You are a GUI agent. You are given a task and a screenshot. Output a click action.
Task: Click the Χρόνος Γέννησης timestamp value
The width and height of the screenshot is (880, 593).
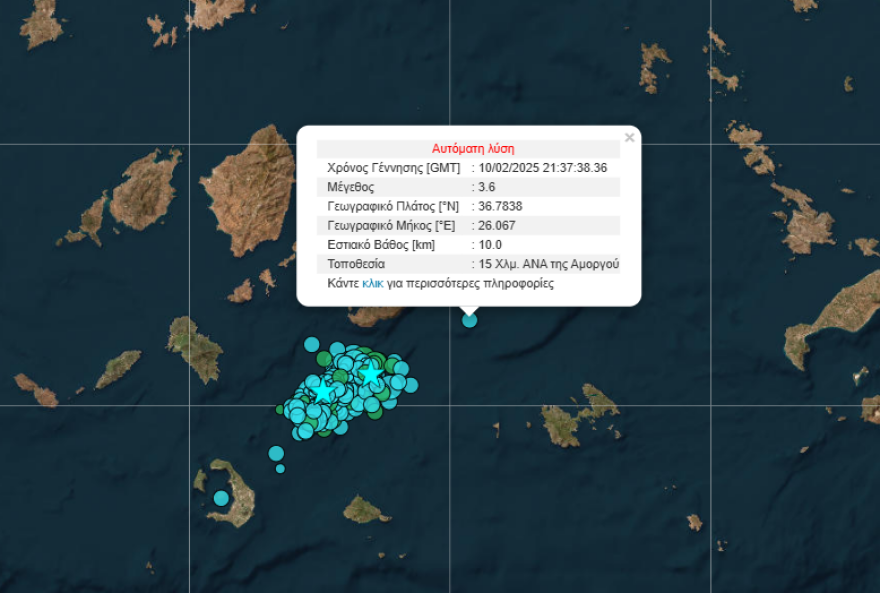540,167
